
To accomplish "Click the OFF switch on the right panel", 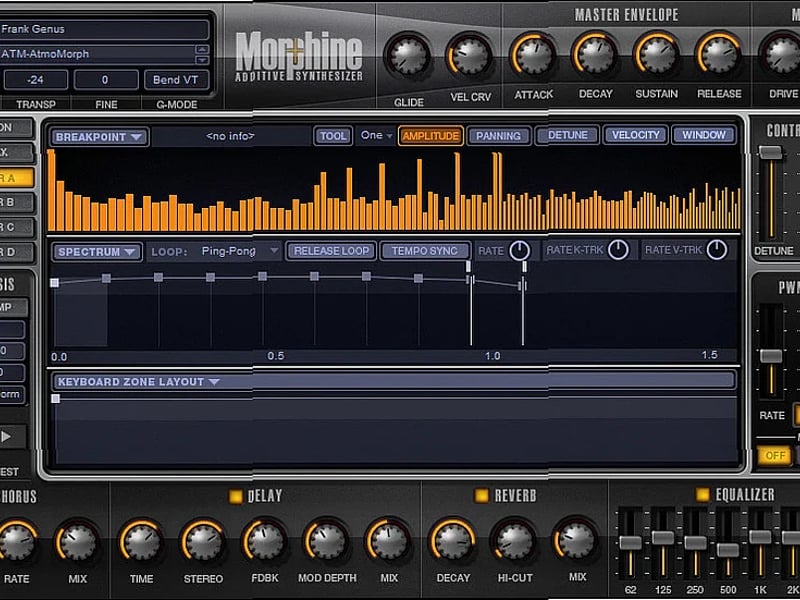I will [772, 455].
